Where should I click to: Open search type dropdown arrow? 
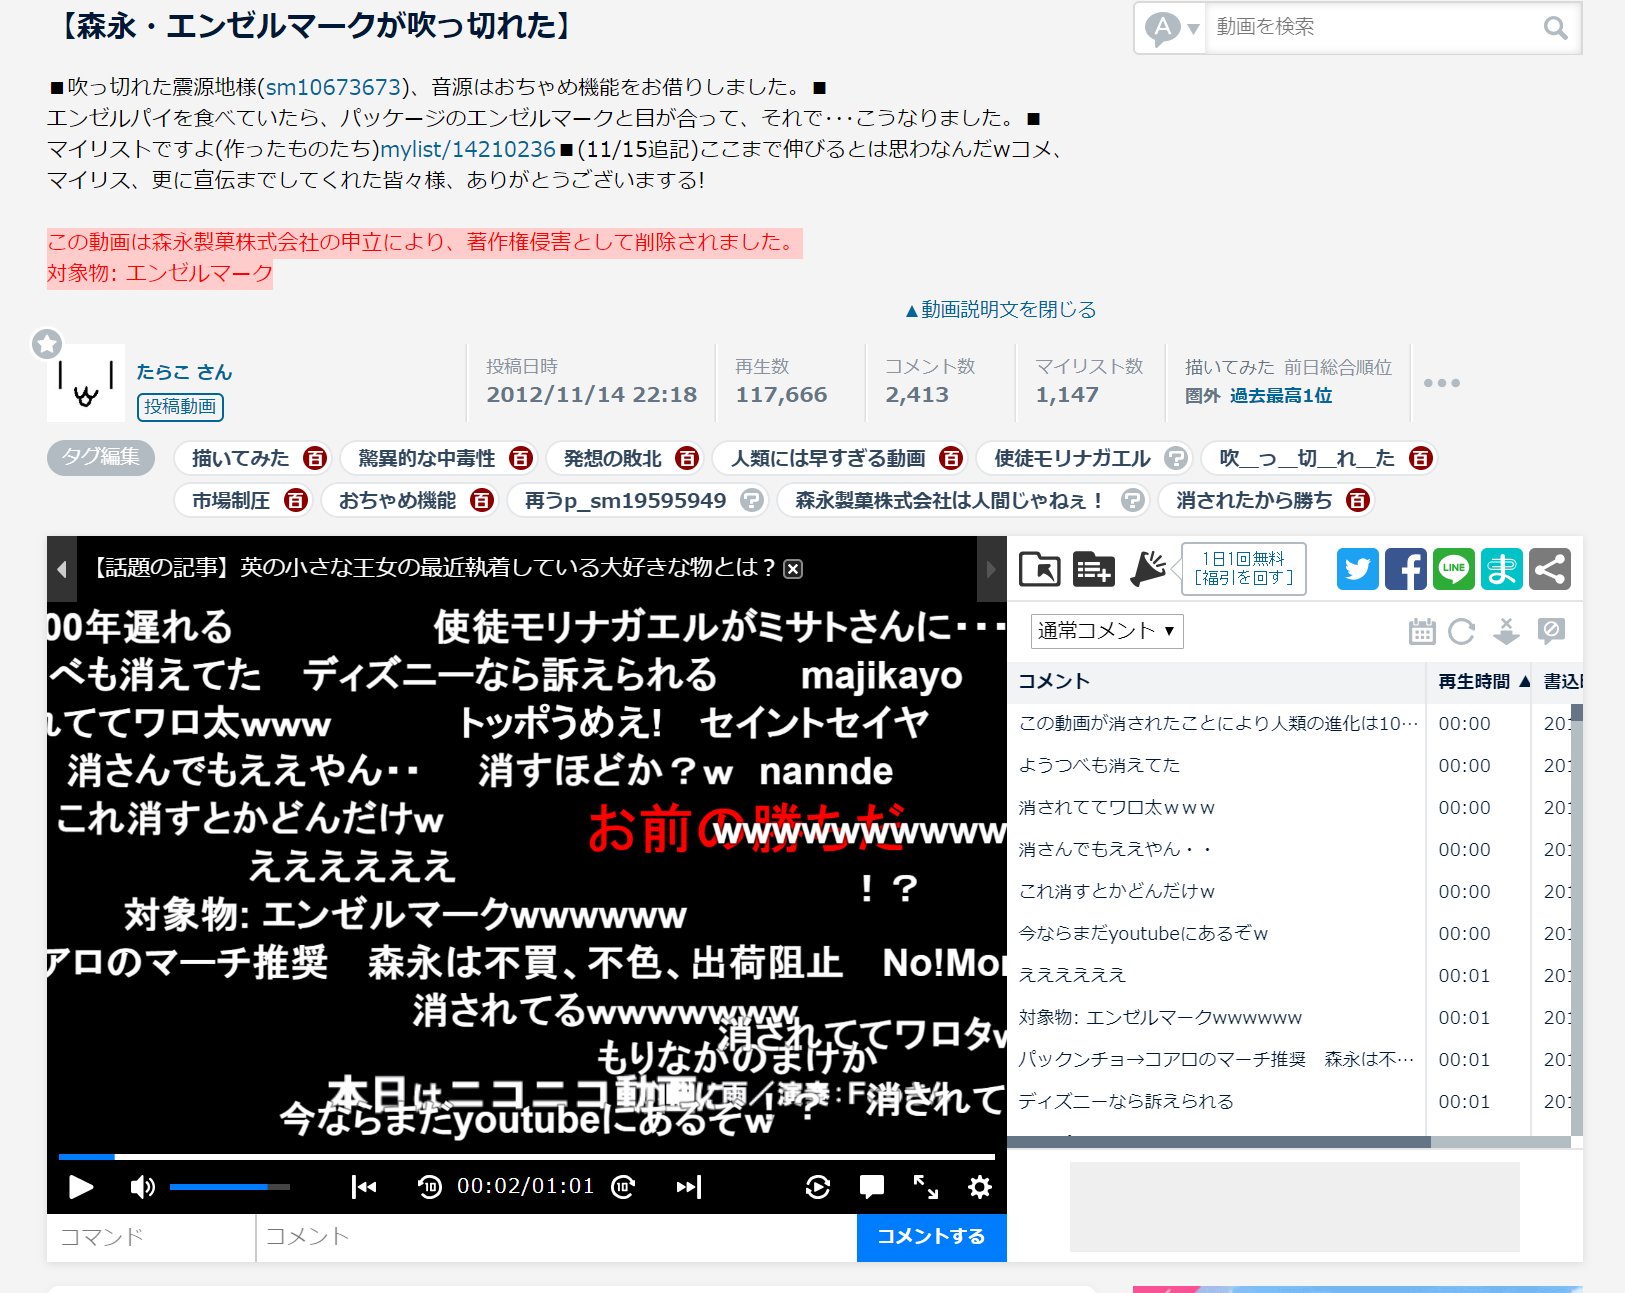point(1193,29)
